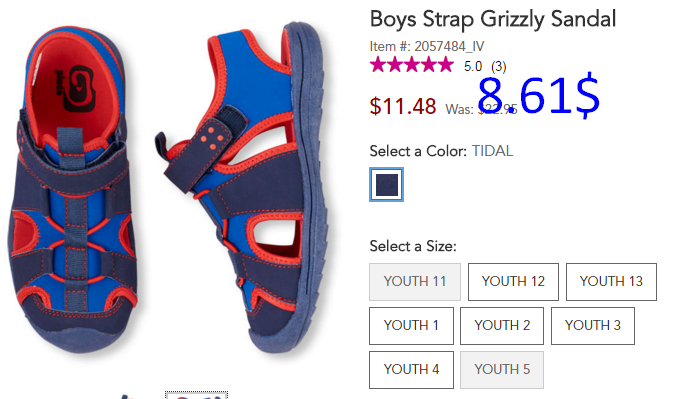Choose size YOUTH 1
Image resolution: width=679 pixels, height=399 pixels.
[411, 326]
